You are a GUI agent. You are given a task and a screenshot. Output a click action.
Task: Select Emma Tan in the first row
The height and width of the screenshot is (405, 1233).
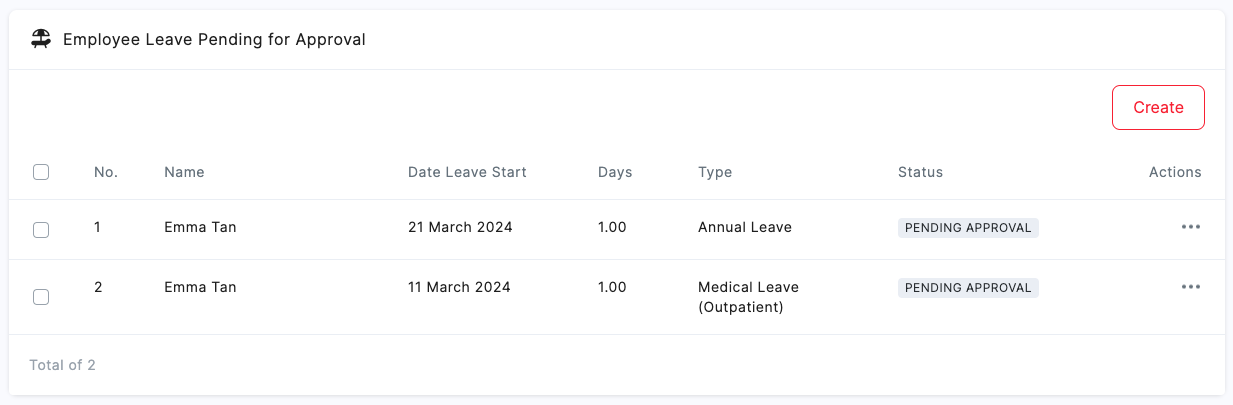coord(200,227)
